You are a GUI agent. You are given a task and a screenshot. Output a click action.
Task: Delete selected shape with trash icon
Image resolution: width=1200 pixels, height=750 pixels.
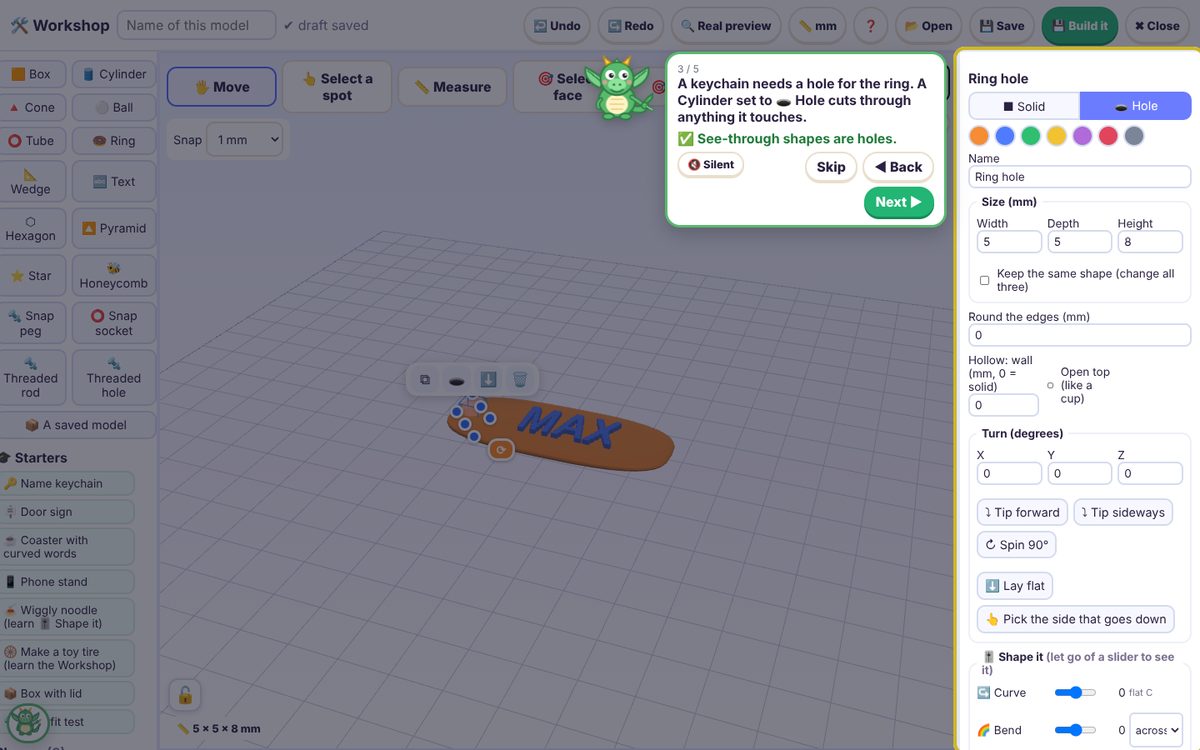[x=520, y=380]
